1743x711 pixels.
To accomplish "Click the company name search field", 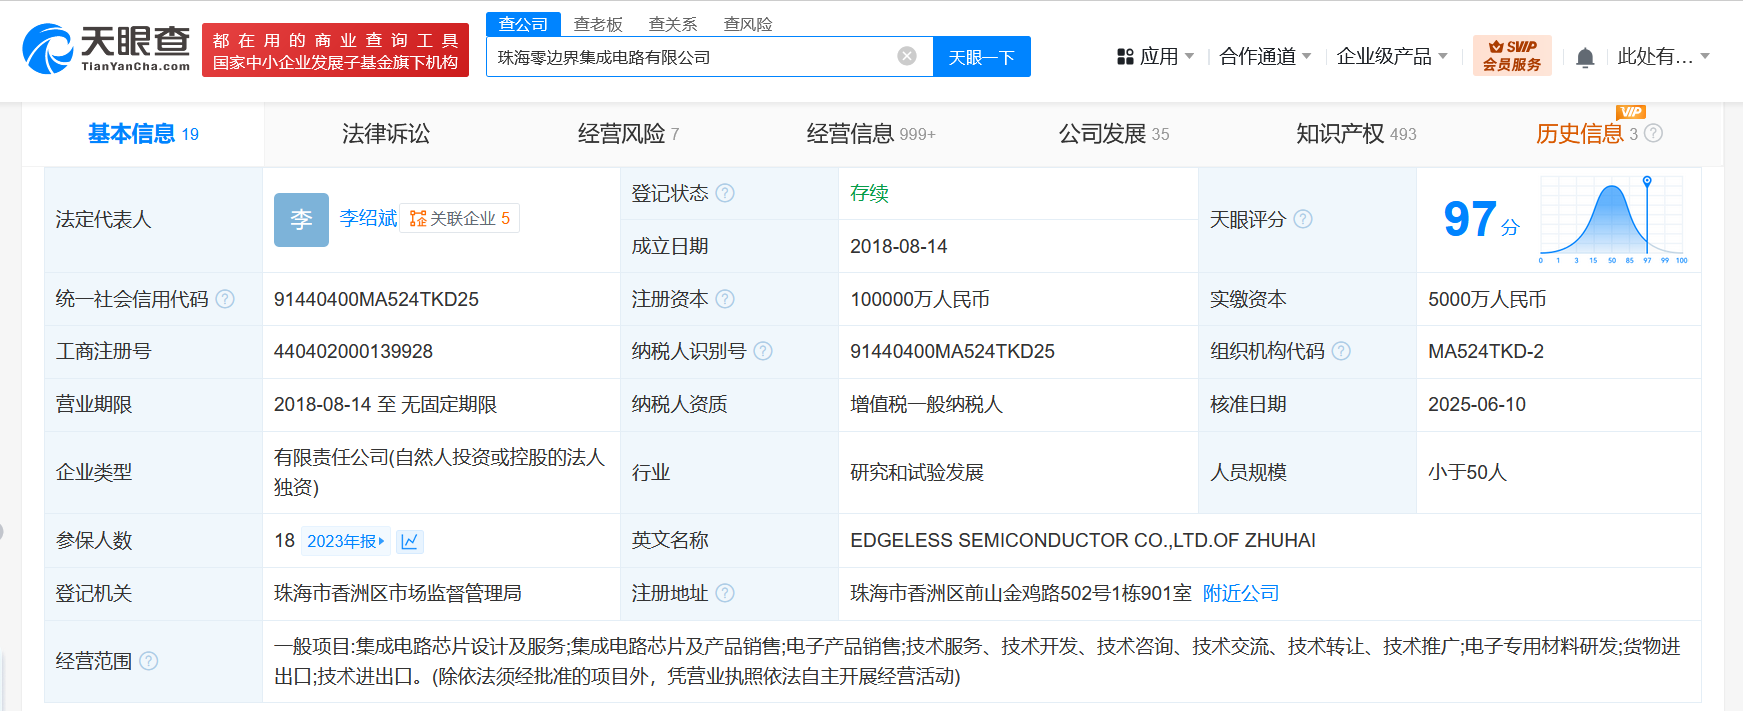I will pyautogui.click(x=690, y=57).
